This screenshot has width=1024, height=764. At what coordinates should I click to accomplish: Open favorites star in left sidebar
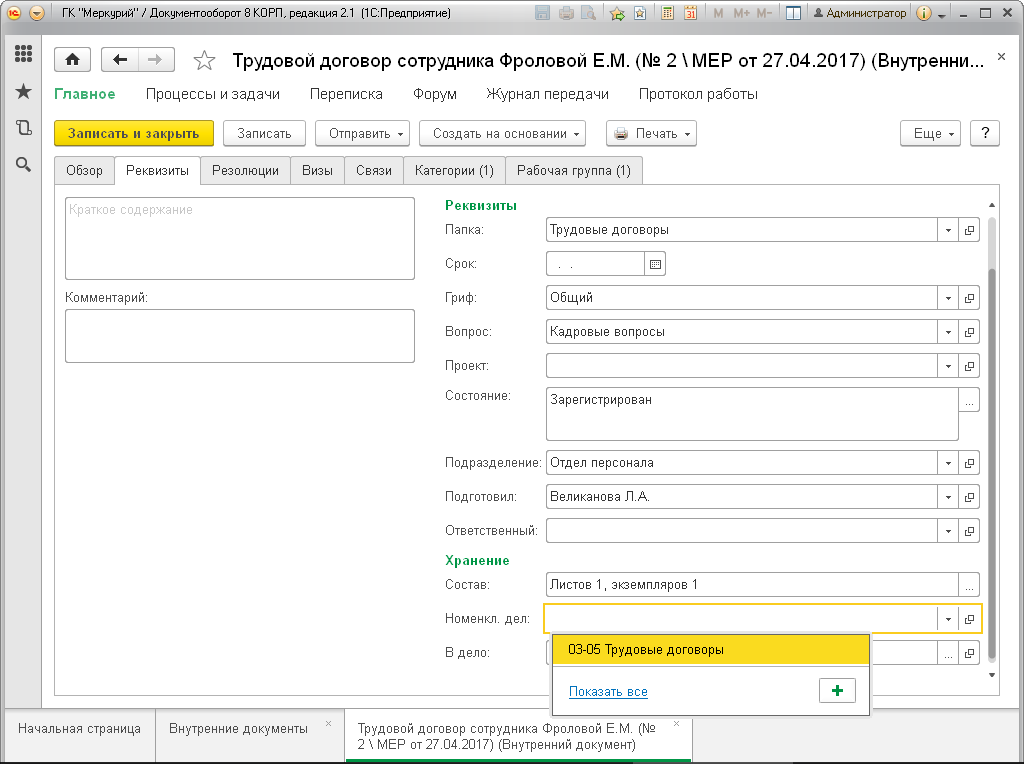coord(24,91)
